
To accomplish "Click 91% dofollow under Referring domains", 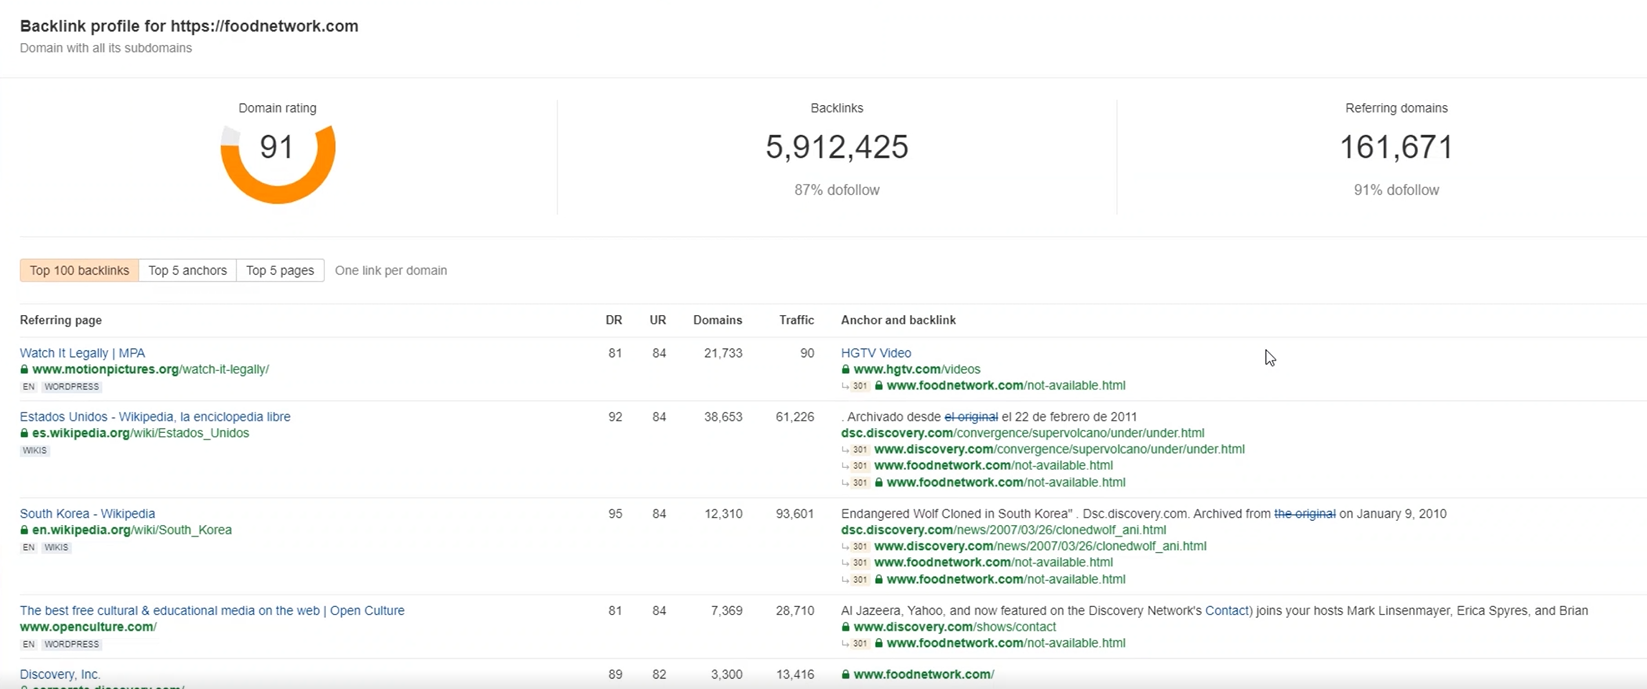I will coord(1396,190).
